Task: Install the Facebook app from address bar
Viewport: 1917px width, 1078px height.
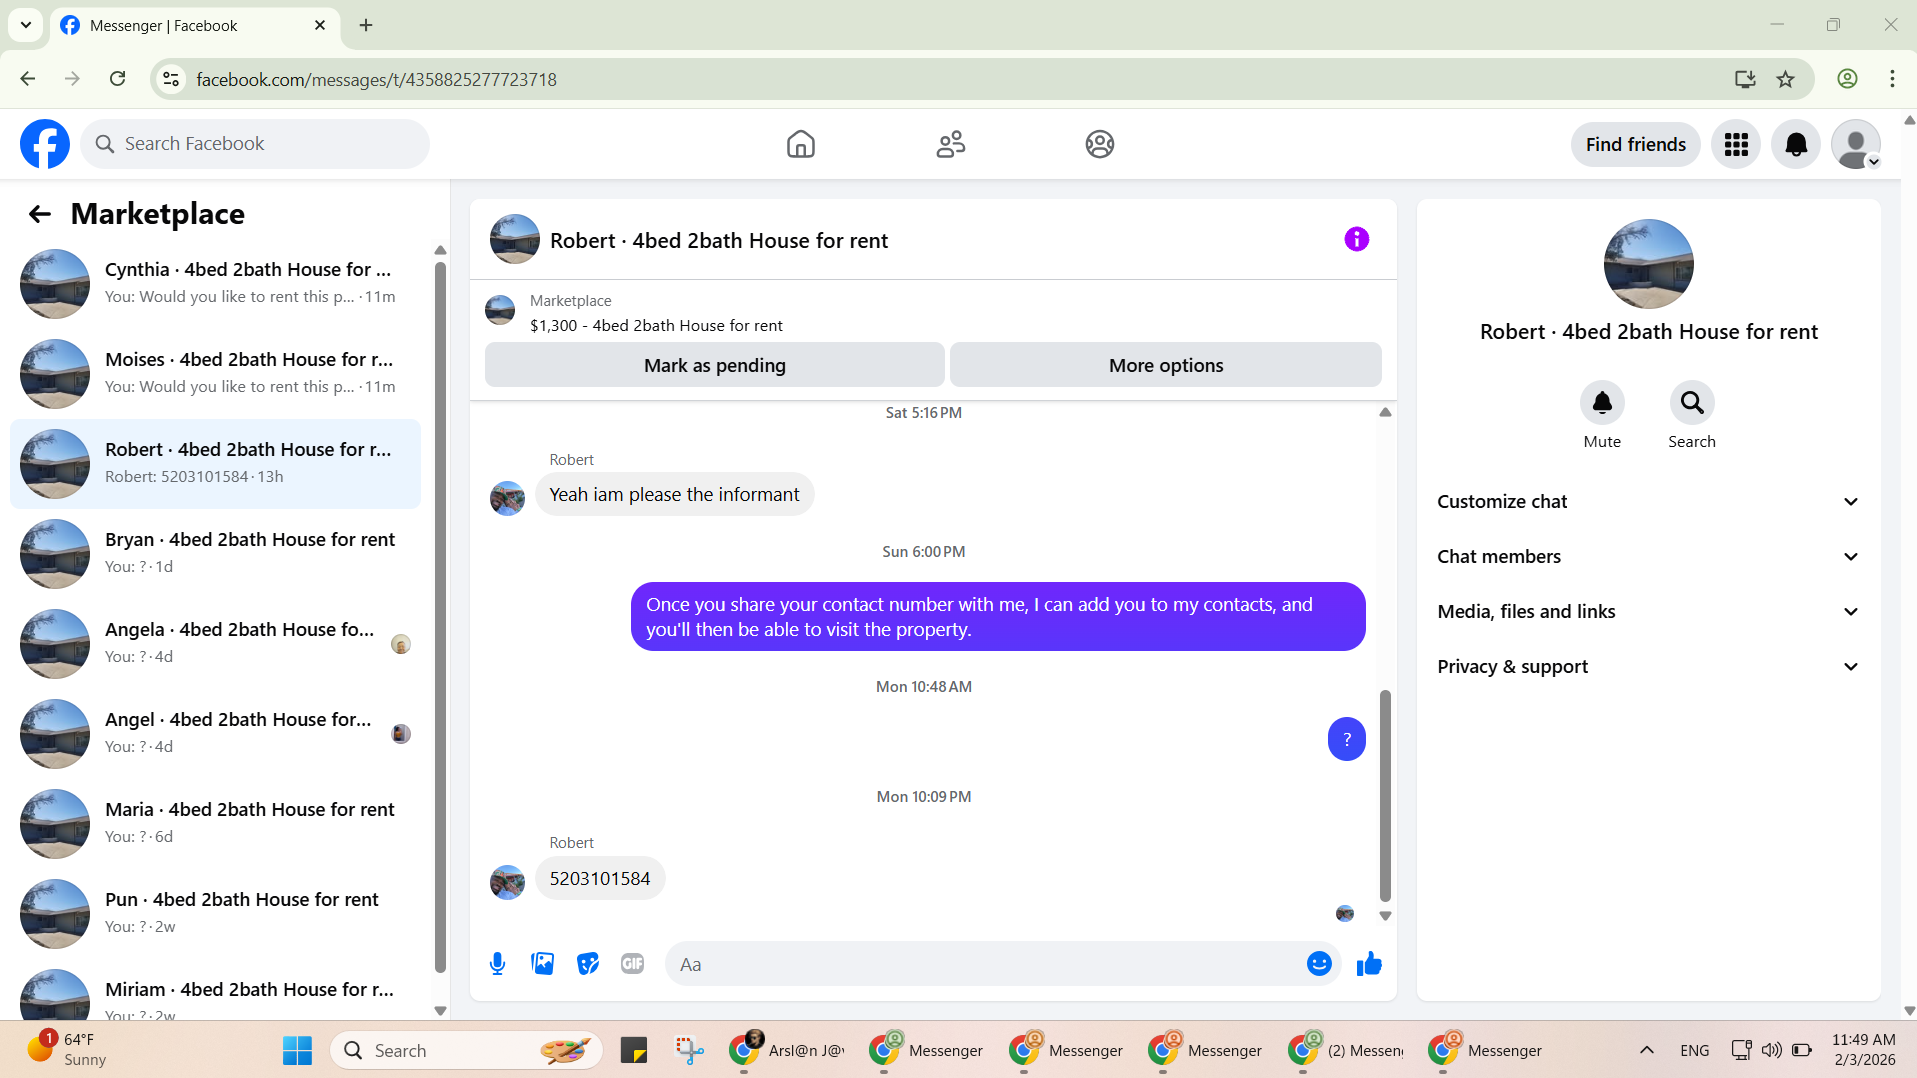Action: pyautogui.click(x=1745, y=79)
